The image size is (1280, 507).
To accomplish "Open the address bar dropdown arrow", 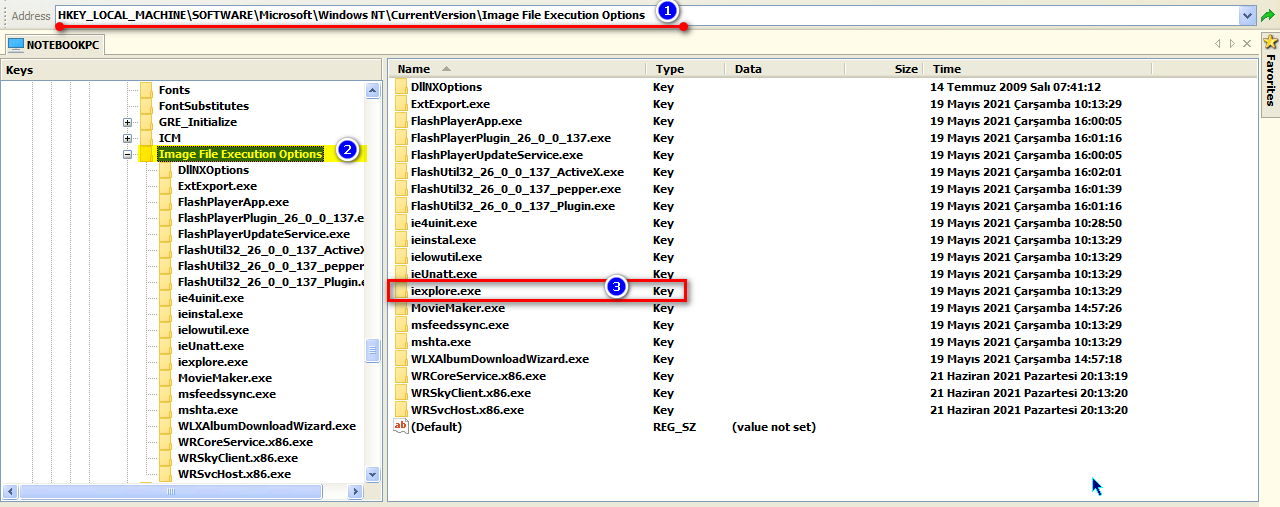I will (1247, 16).
